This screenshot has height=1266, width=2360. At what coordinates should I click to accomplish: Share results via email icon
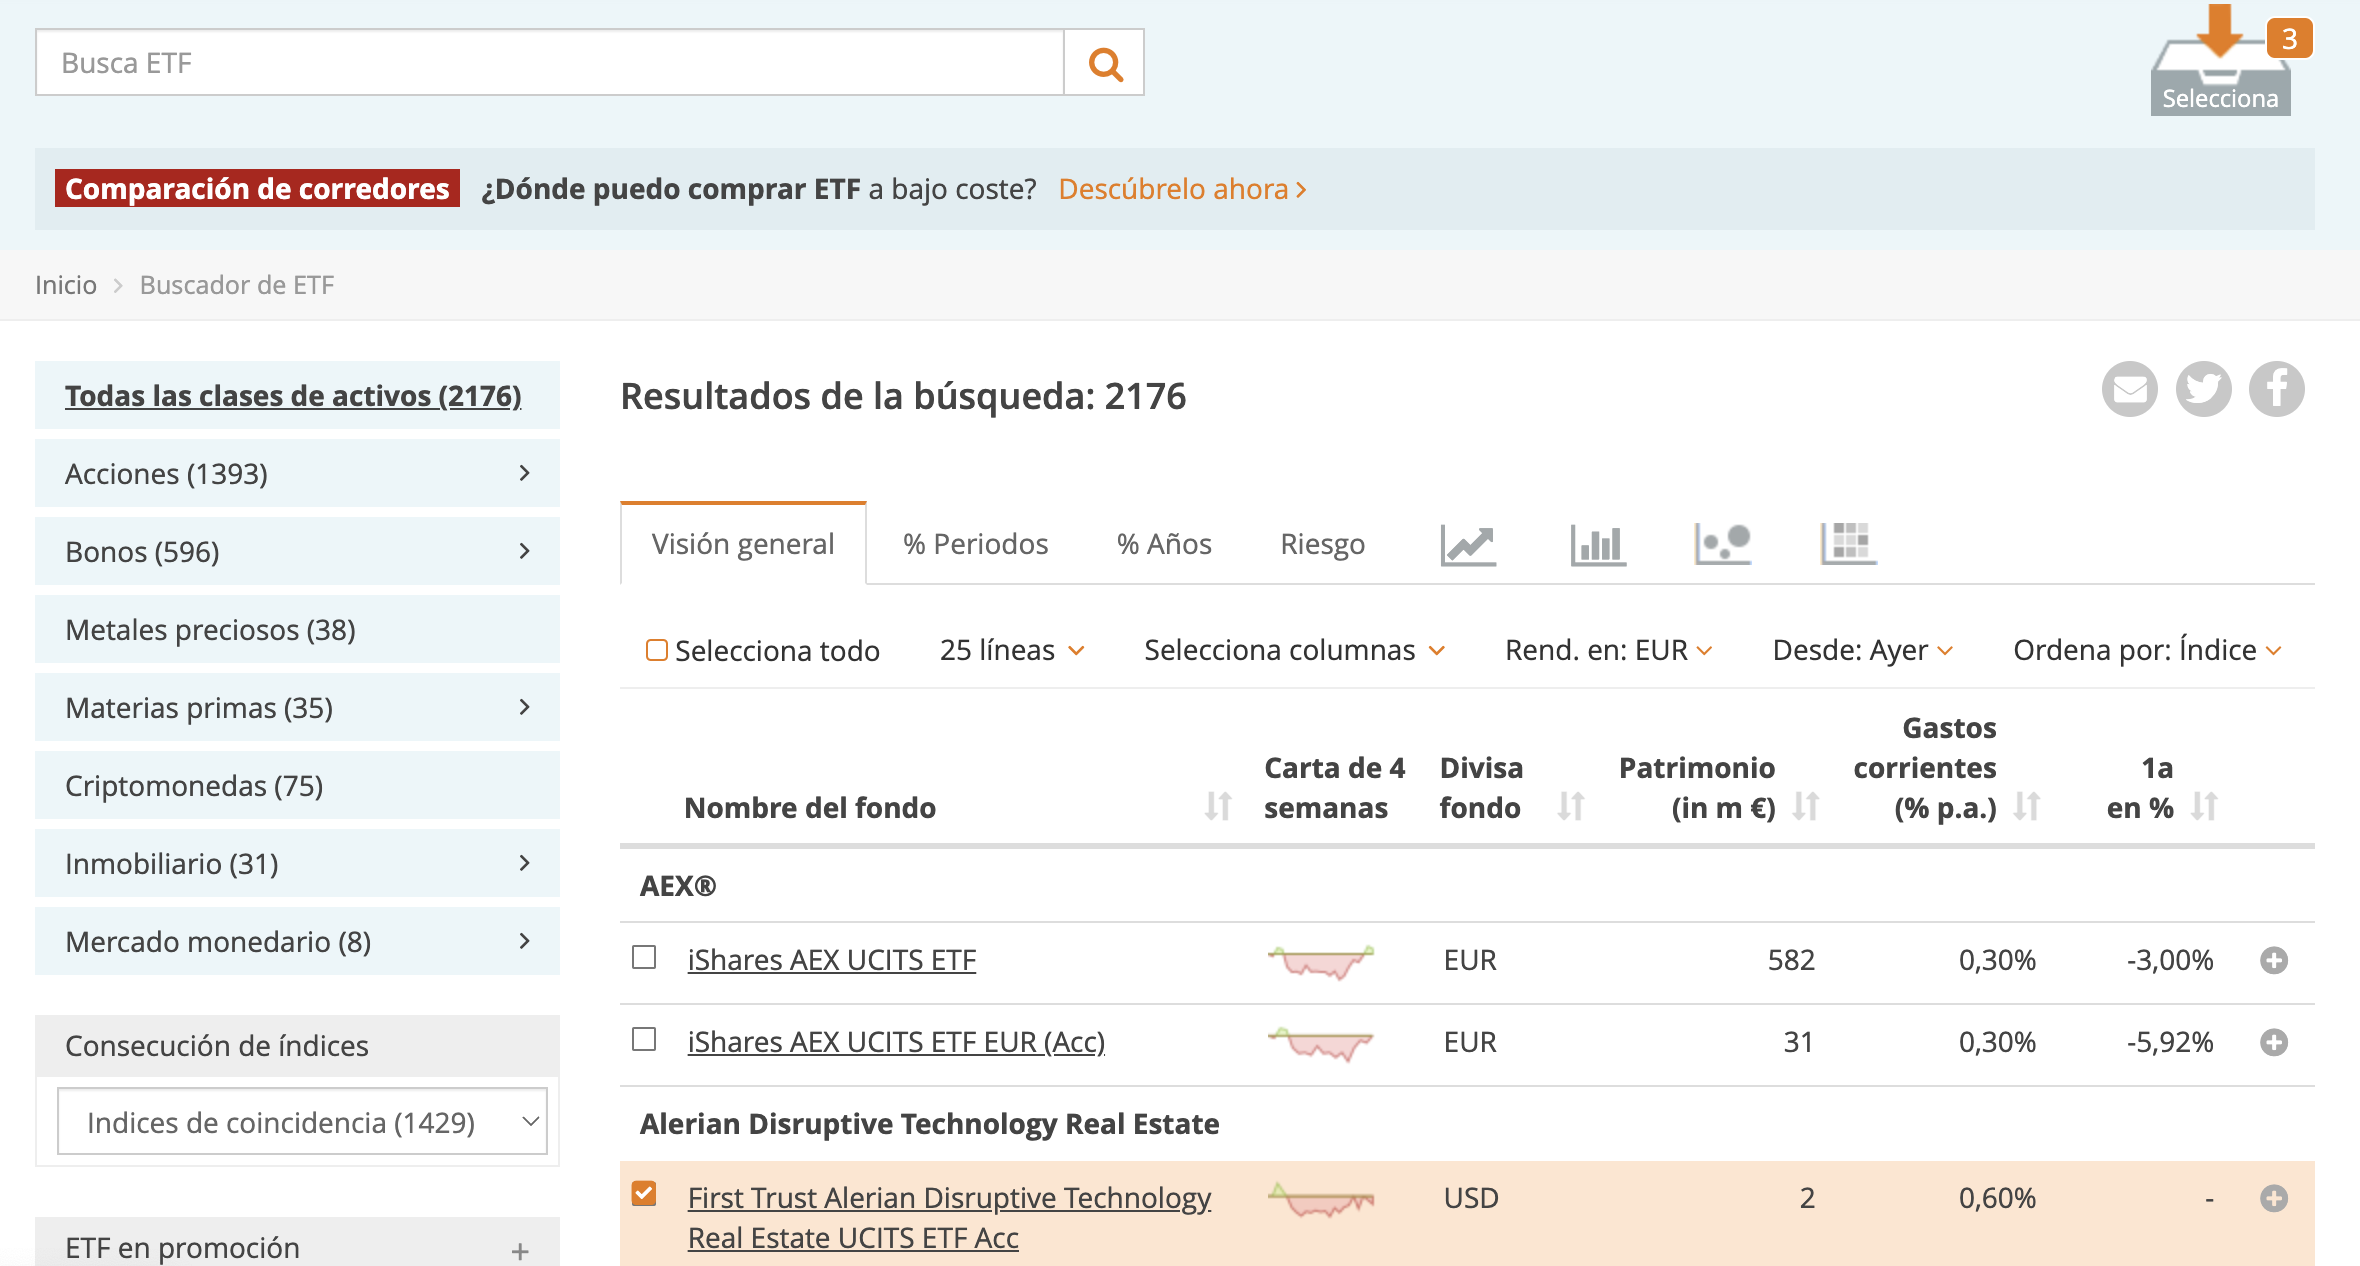click(2129, 389)
